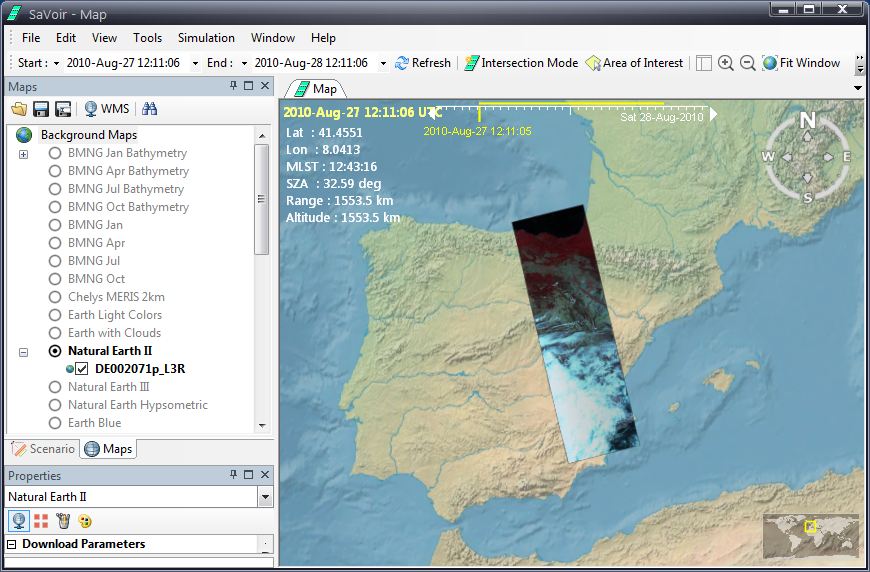
Task: Click the open folder icon in Maps panel
Action: pos(19,109)
